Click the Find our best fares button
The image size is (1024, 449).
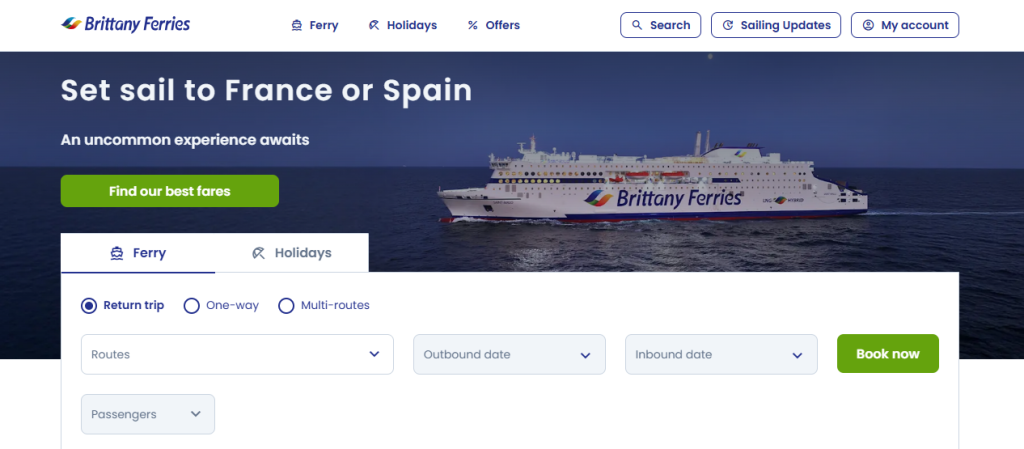coord(170,191)
